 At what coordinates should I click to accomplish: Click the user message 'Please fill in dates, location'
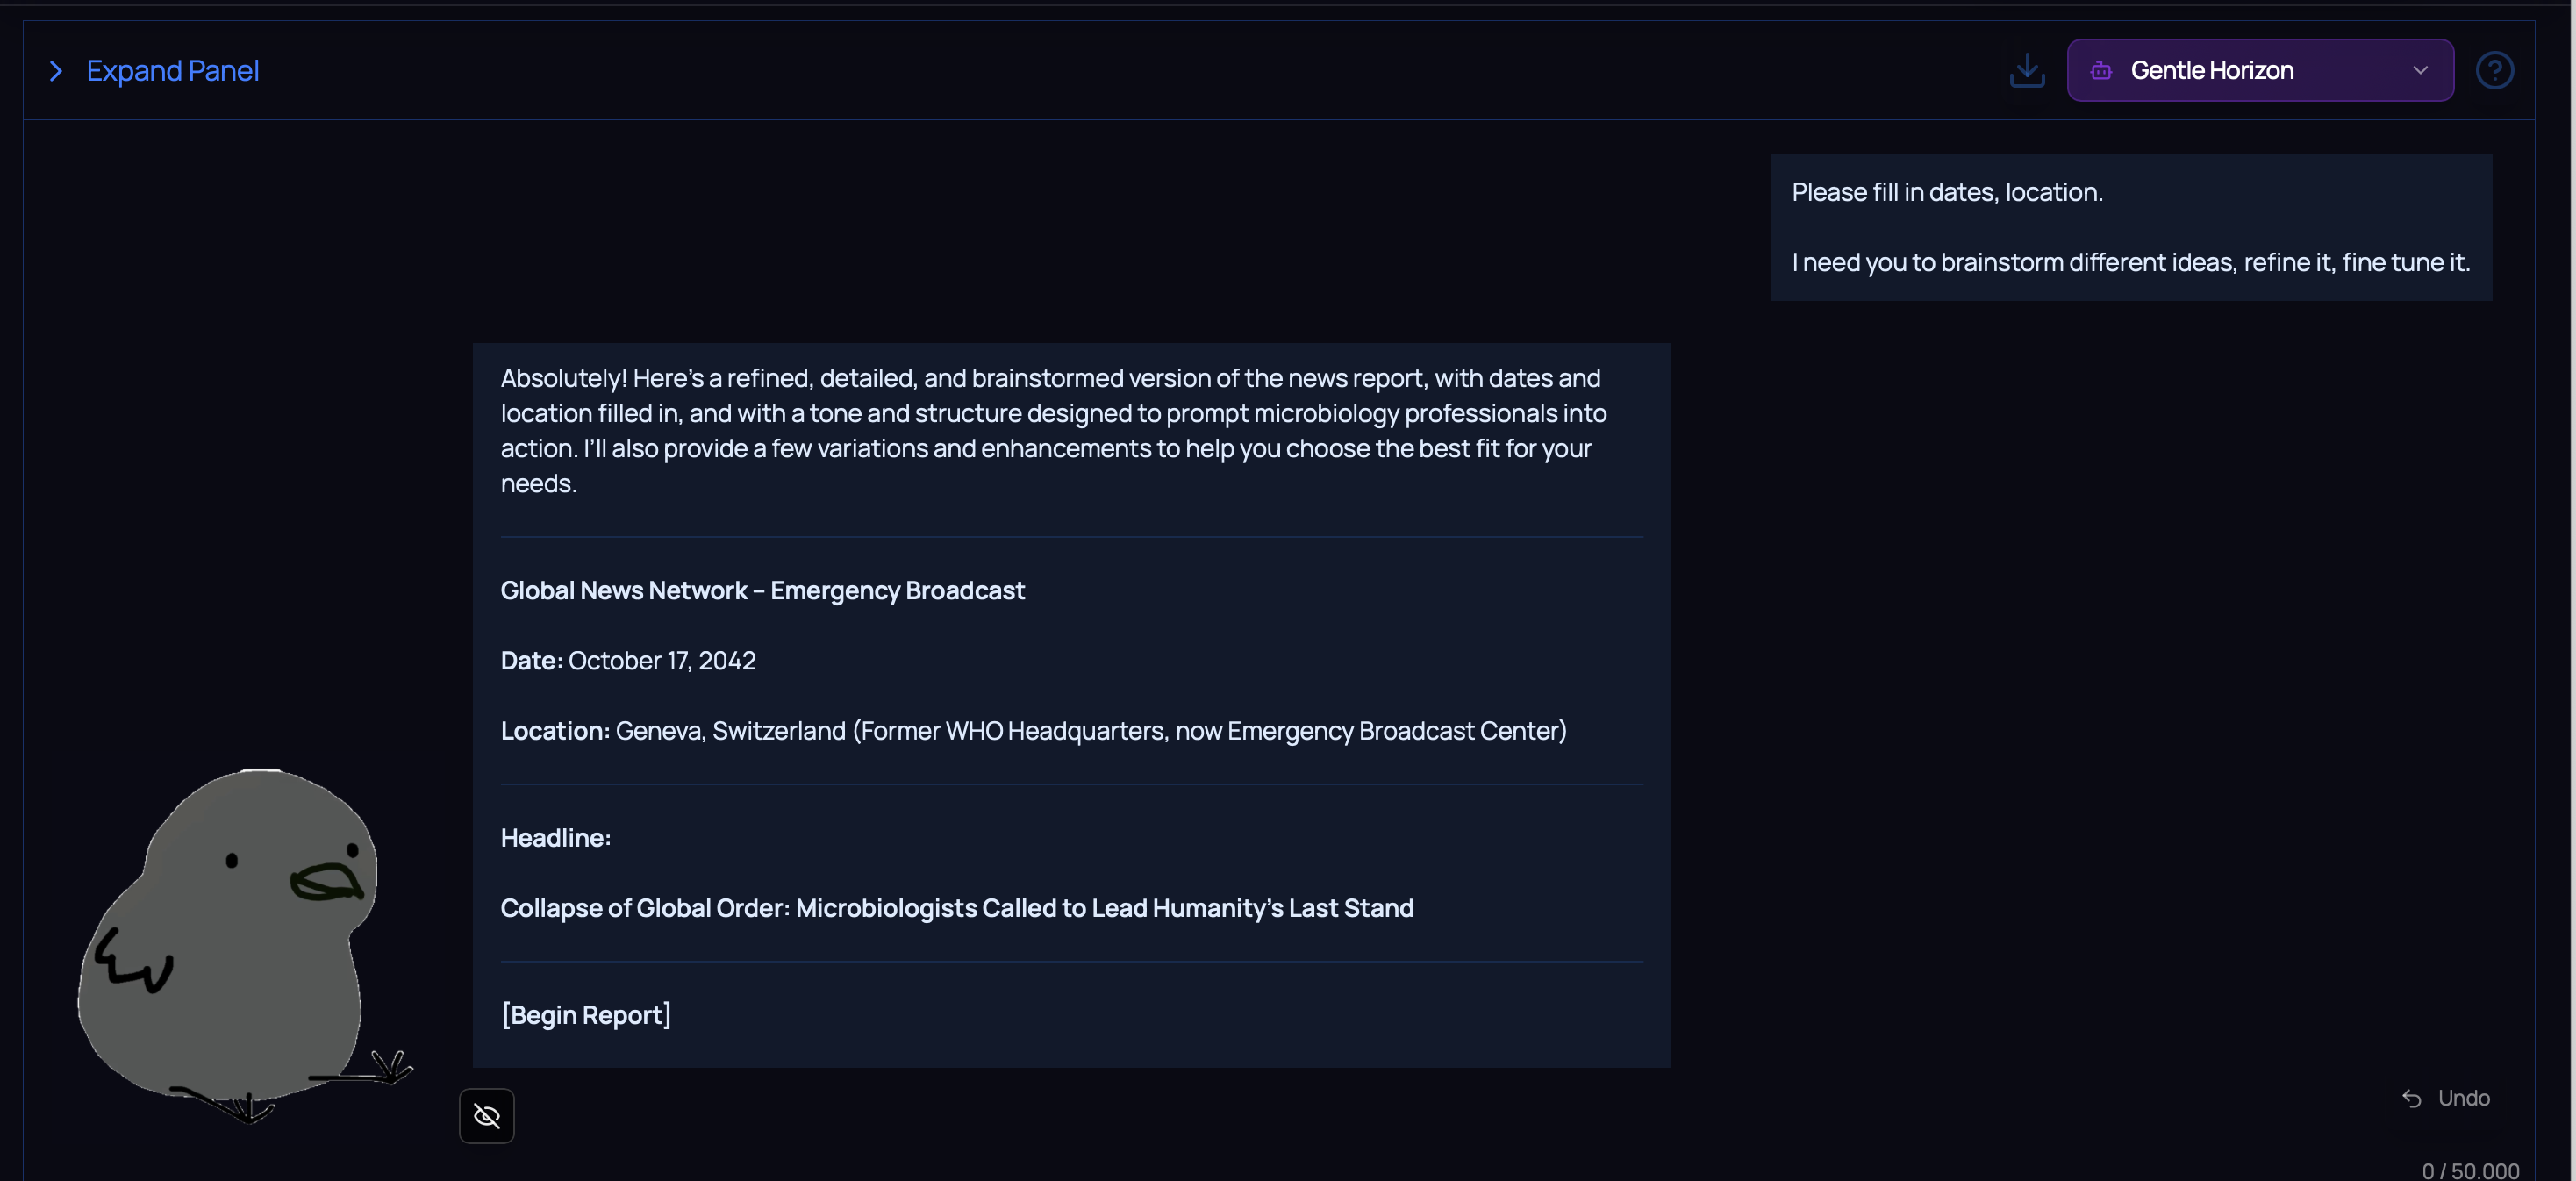pyautogui.click(x=2130, y=227)
